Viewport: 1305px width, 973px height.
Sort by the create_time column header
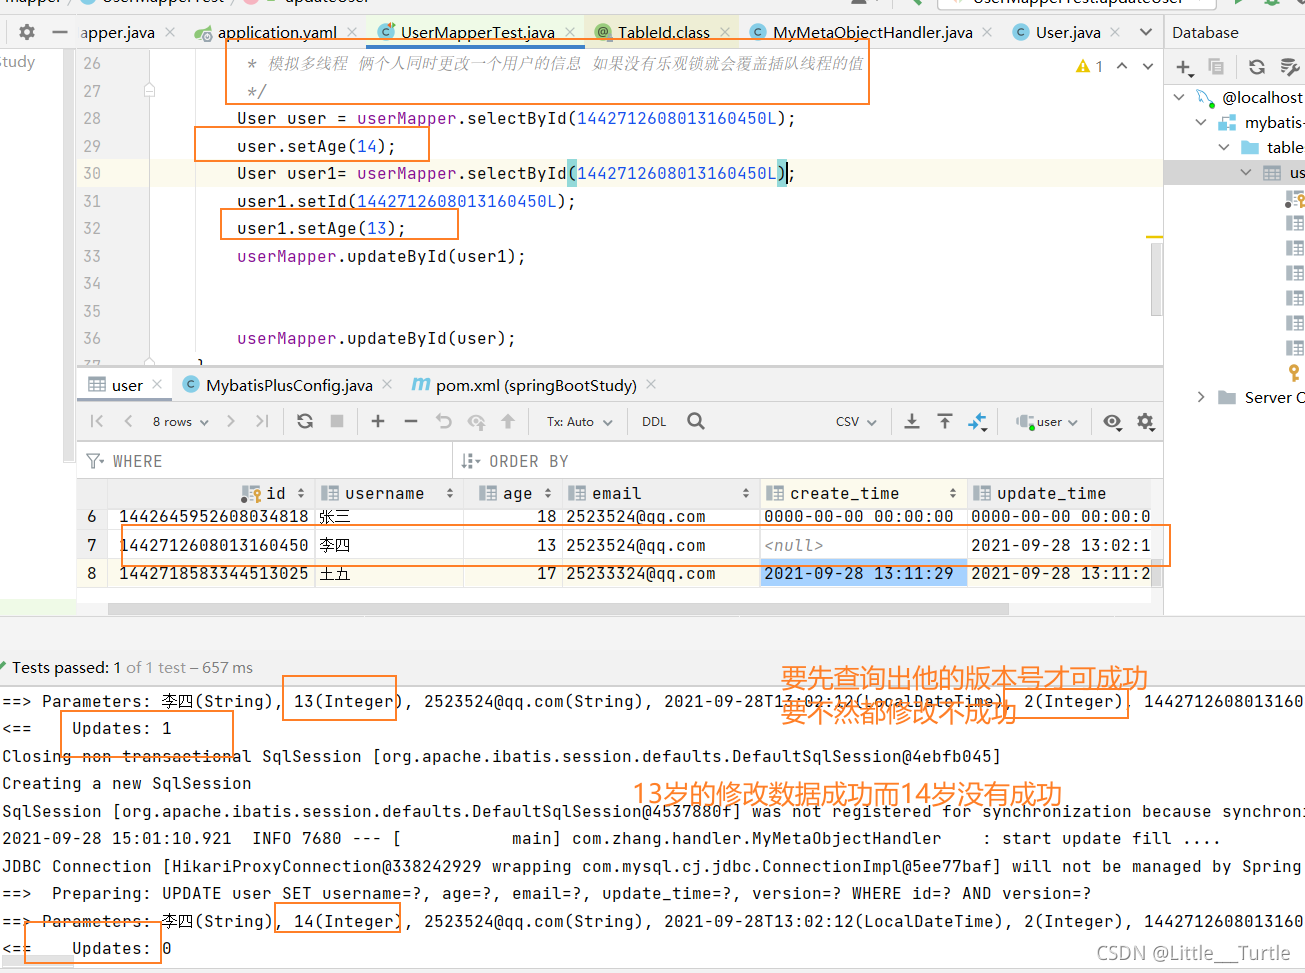[x=862, y=493]
